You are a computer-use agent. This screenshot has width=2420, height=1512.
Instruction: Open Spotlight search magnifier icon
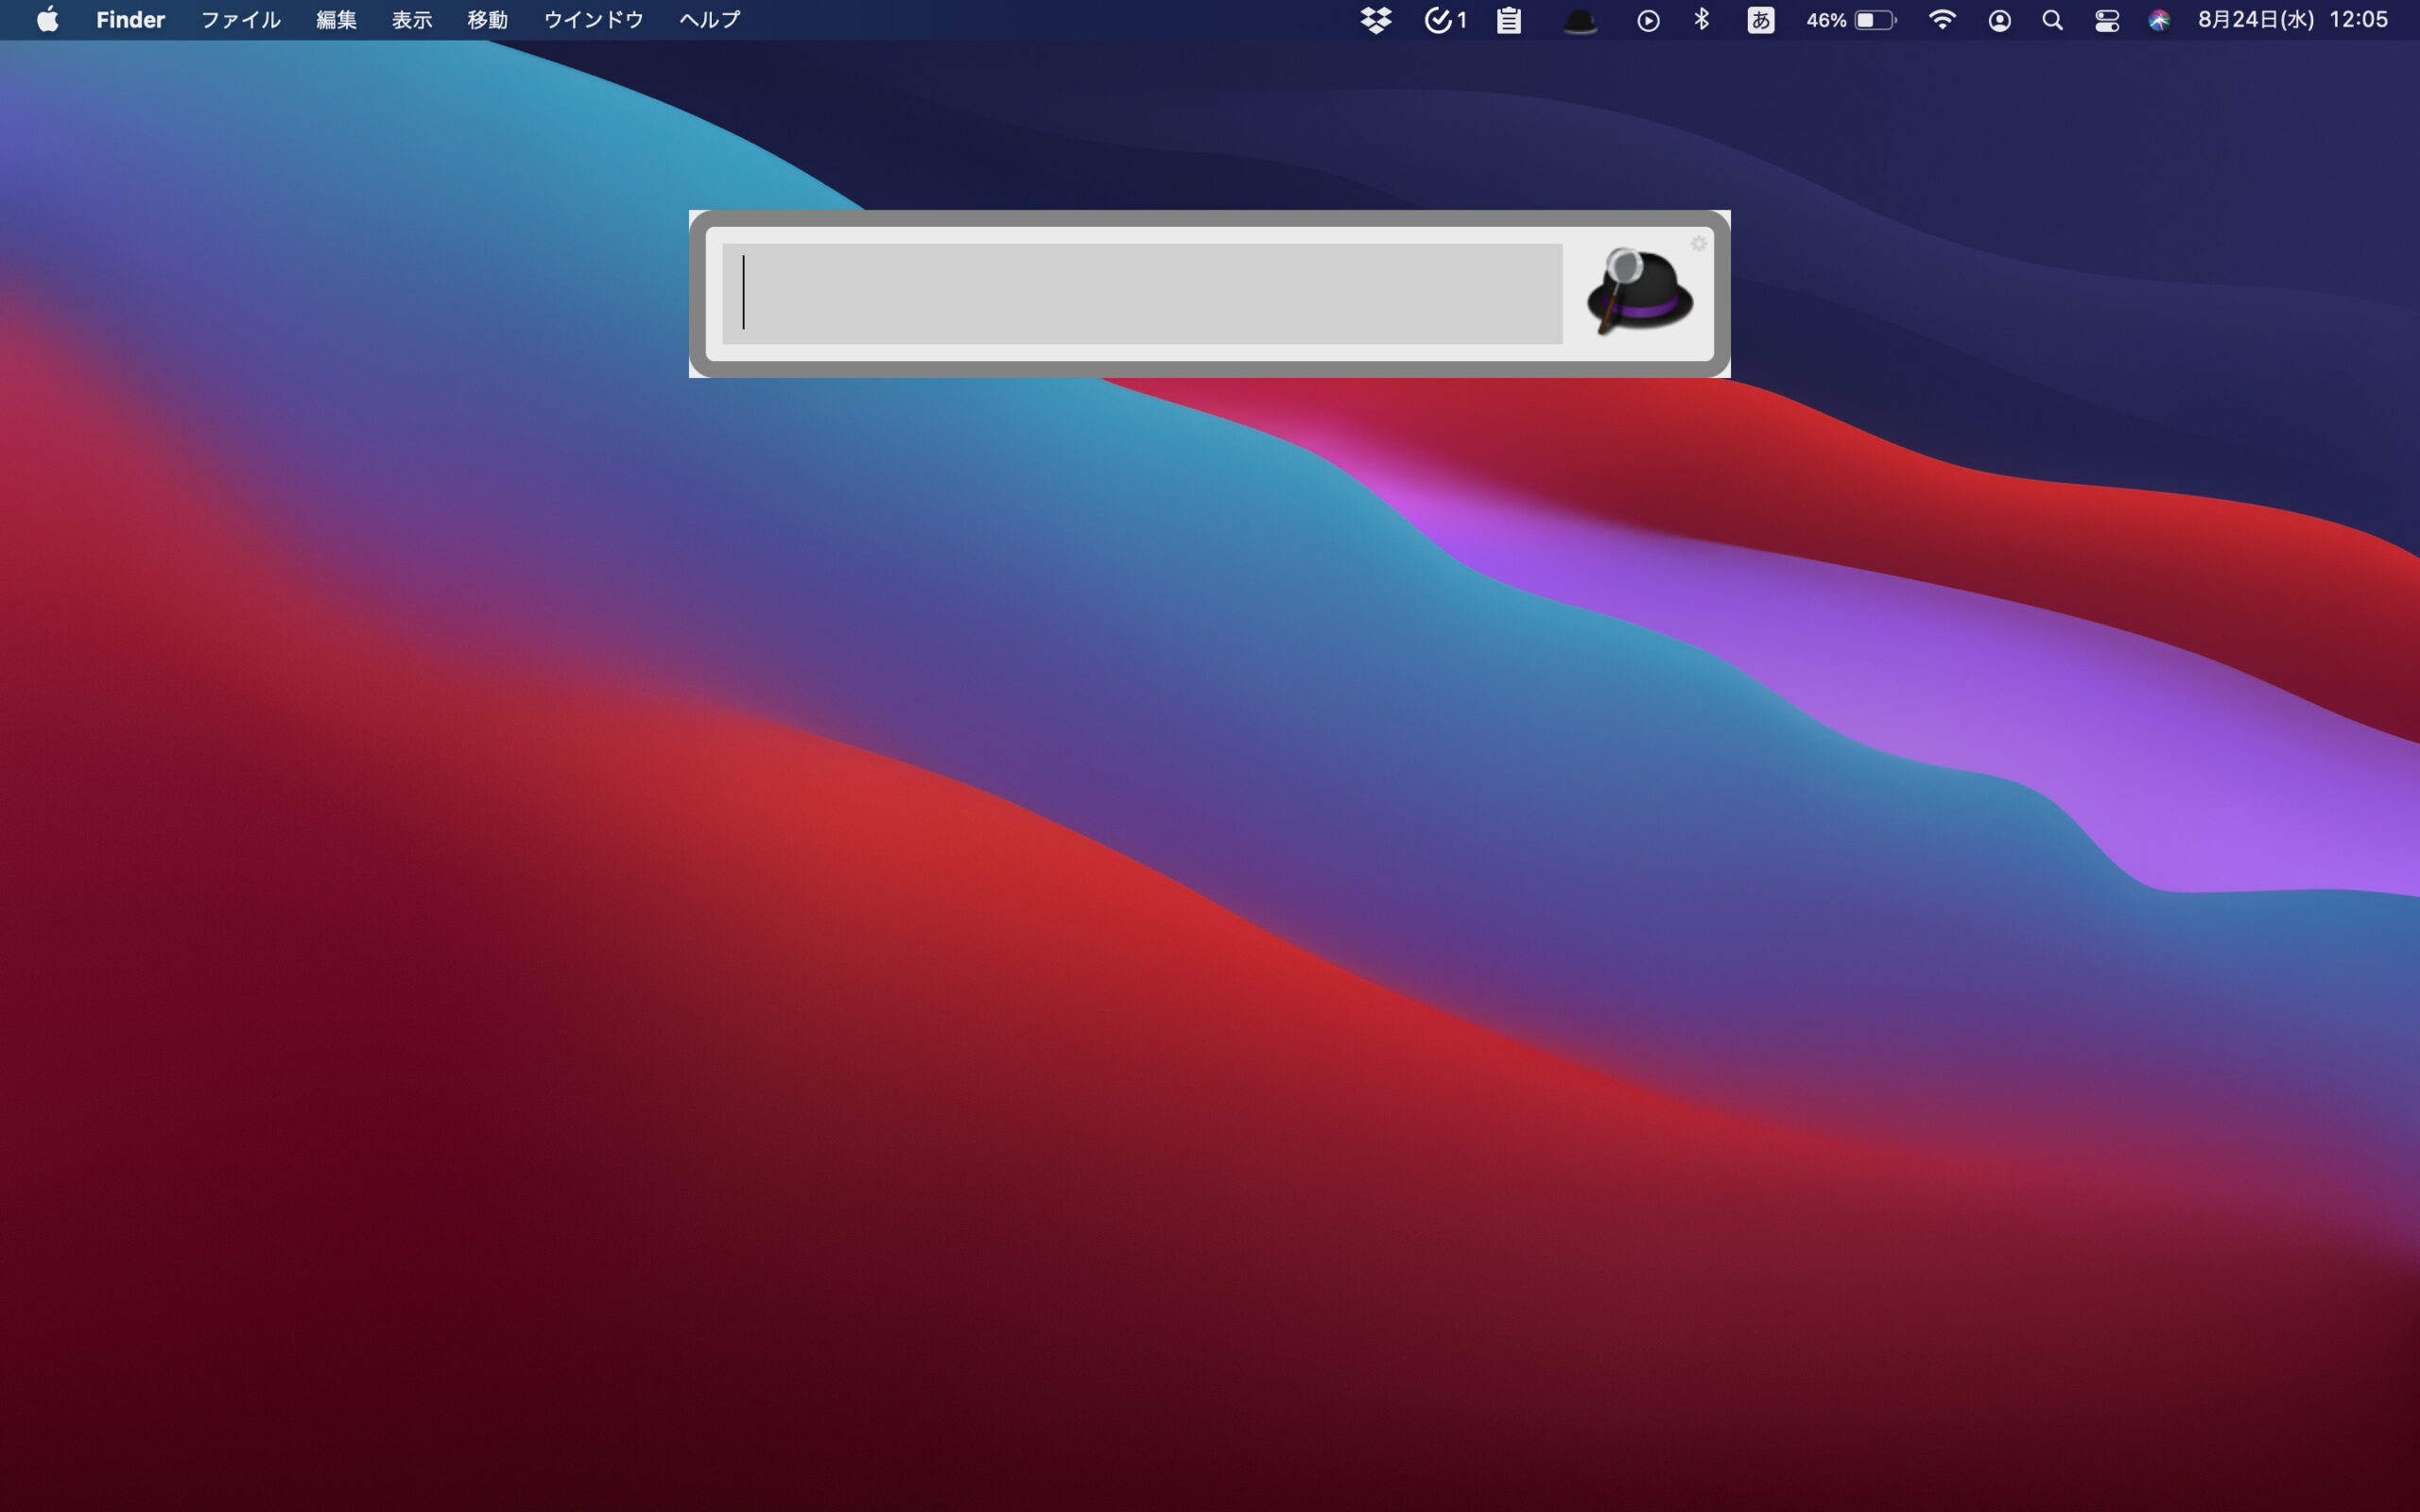(2052, 20)
